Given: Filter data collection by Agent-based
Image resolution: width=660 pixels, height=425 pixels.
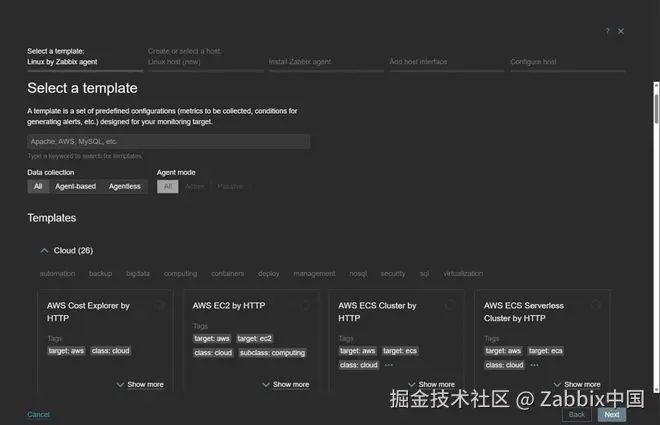Looking at the screenshot, I should click(76, 186).
